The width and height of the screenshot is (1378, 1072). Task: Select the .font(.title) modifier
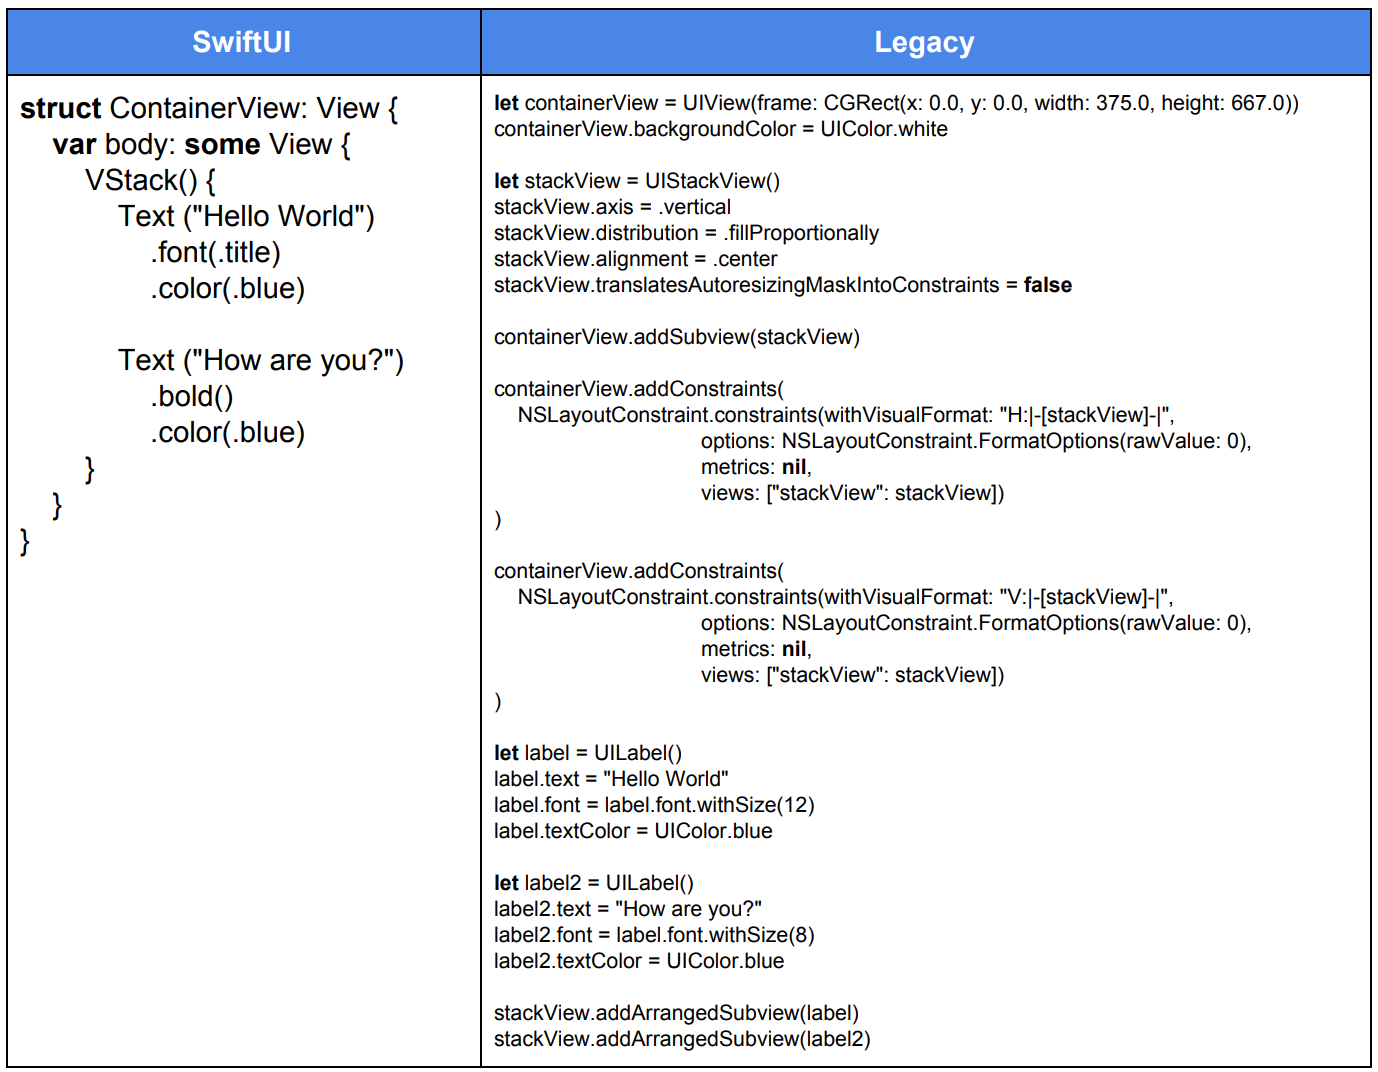coord(216,252)
